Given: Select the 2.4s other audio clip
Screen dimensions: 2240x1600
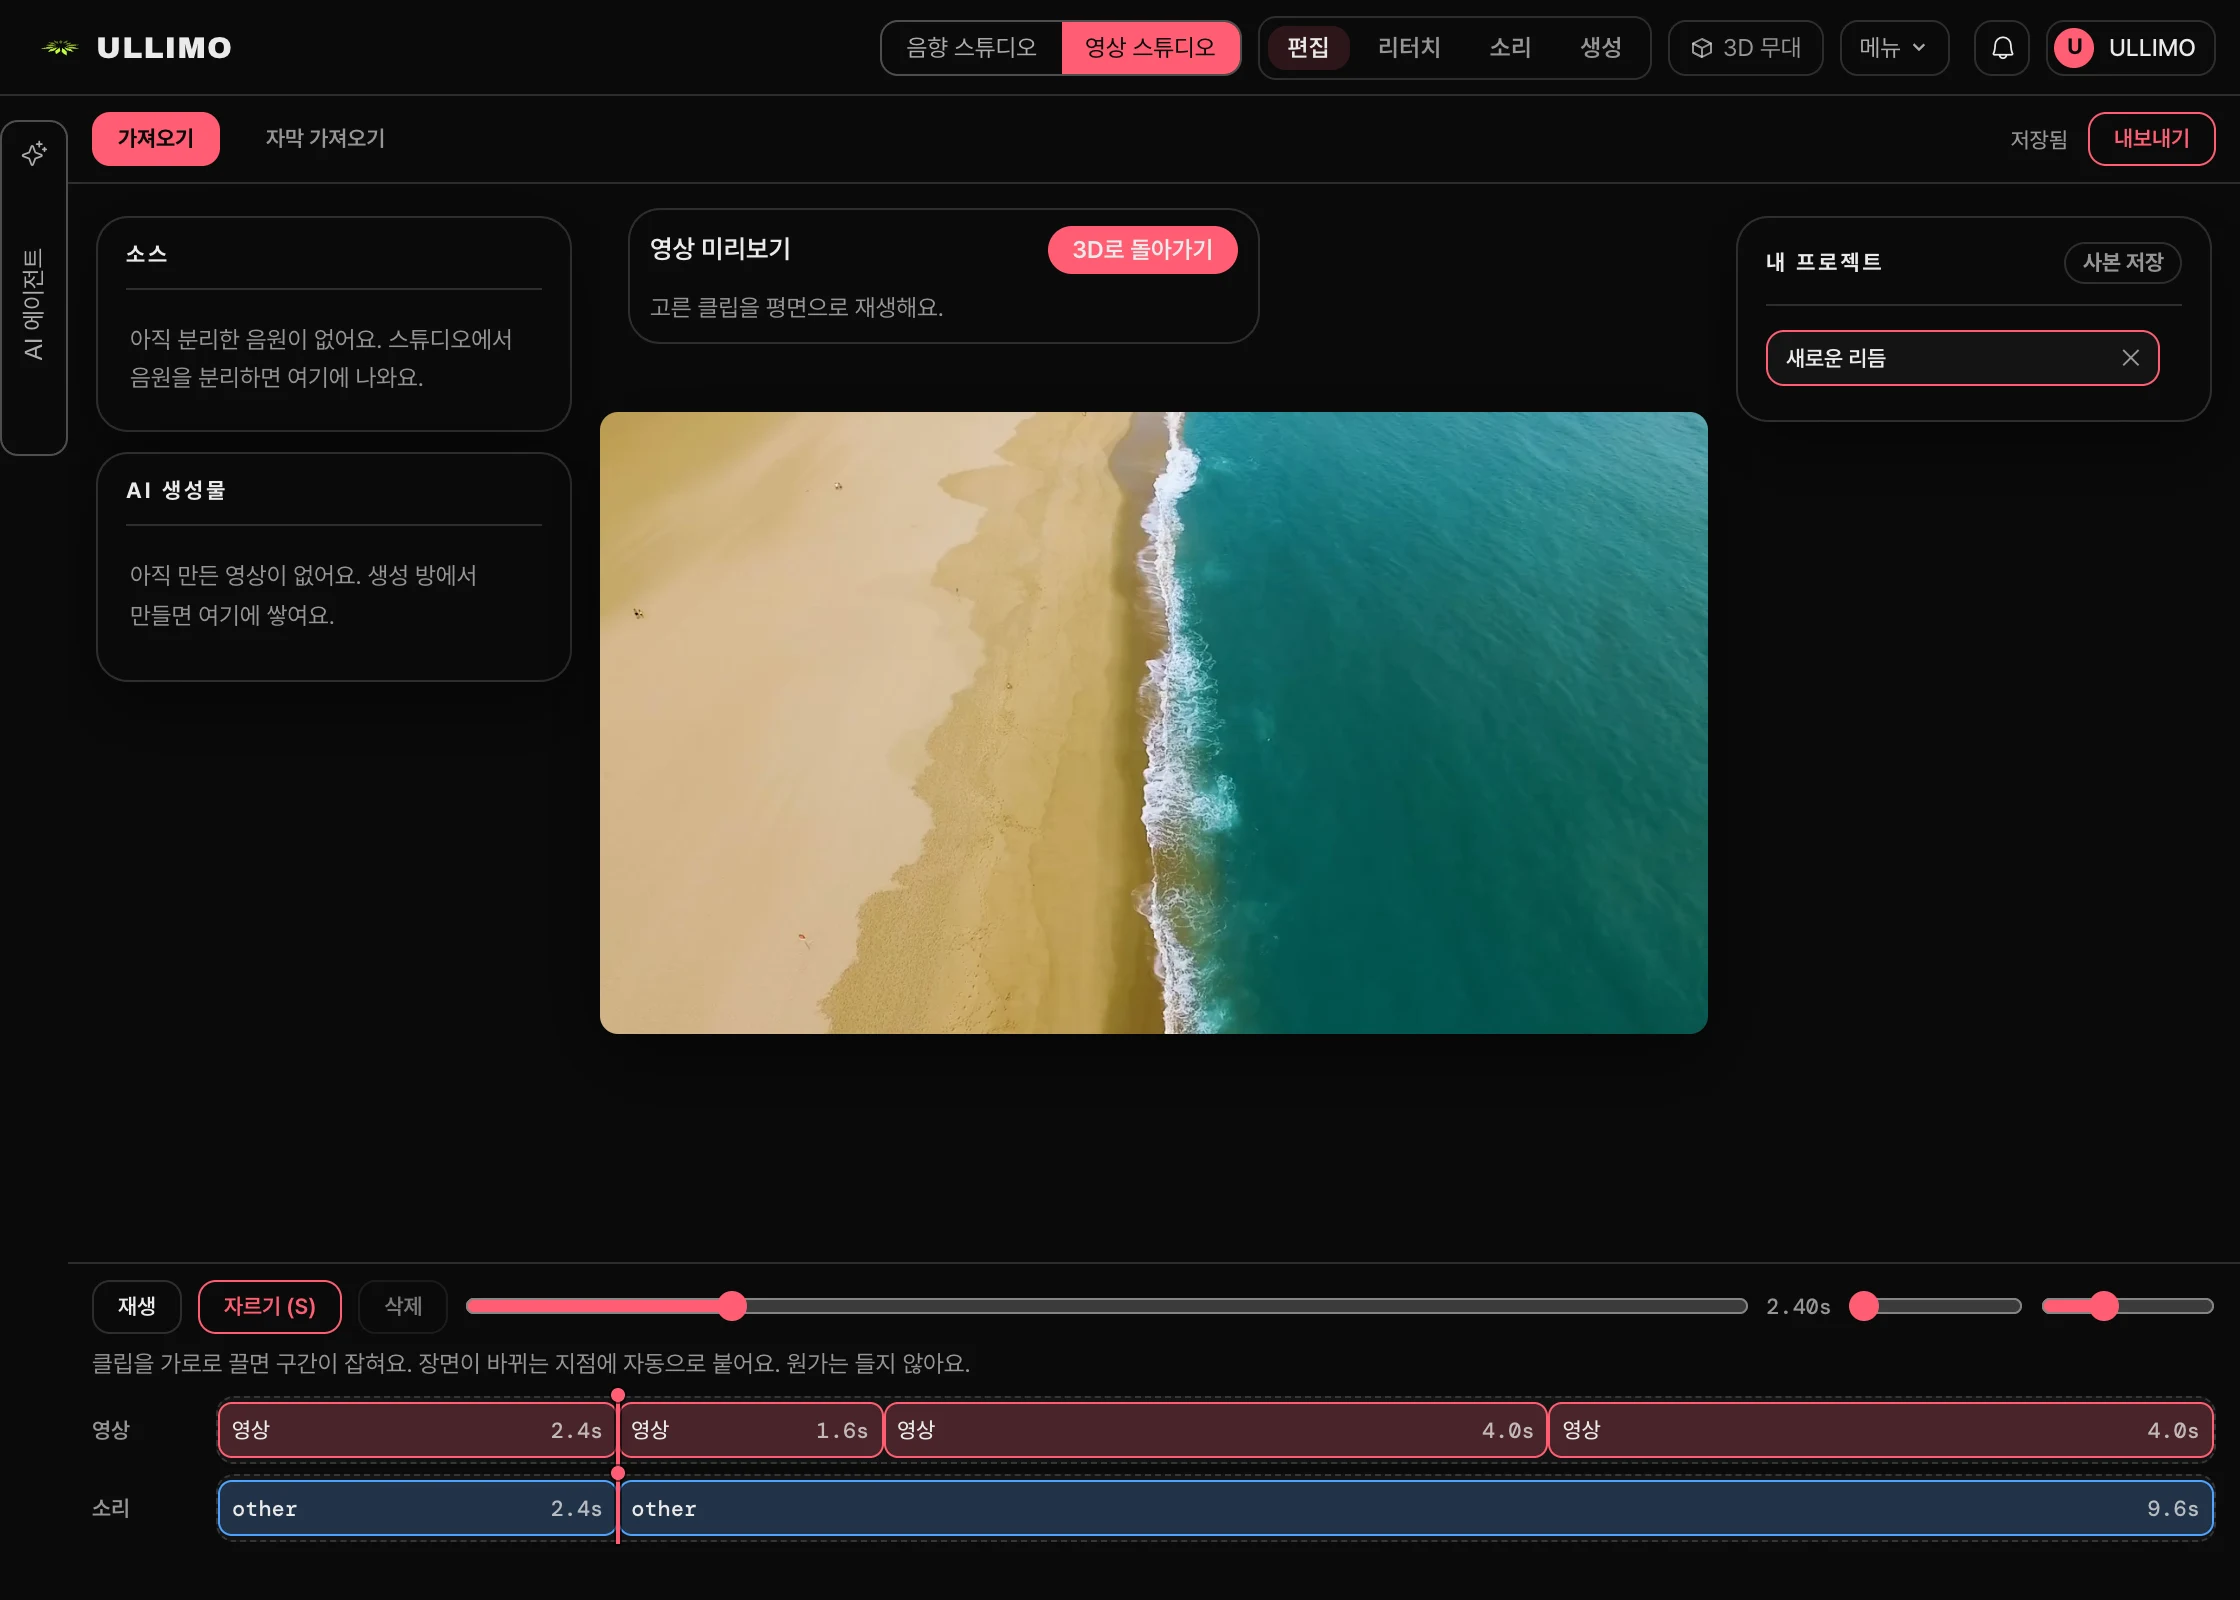Looking at the screenshot, I should (x=417, y=1509).
